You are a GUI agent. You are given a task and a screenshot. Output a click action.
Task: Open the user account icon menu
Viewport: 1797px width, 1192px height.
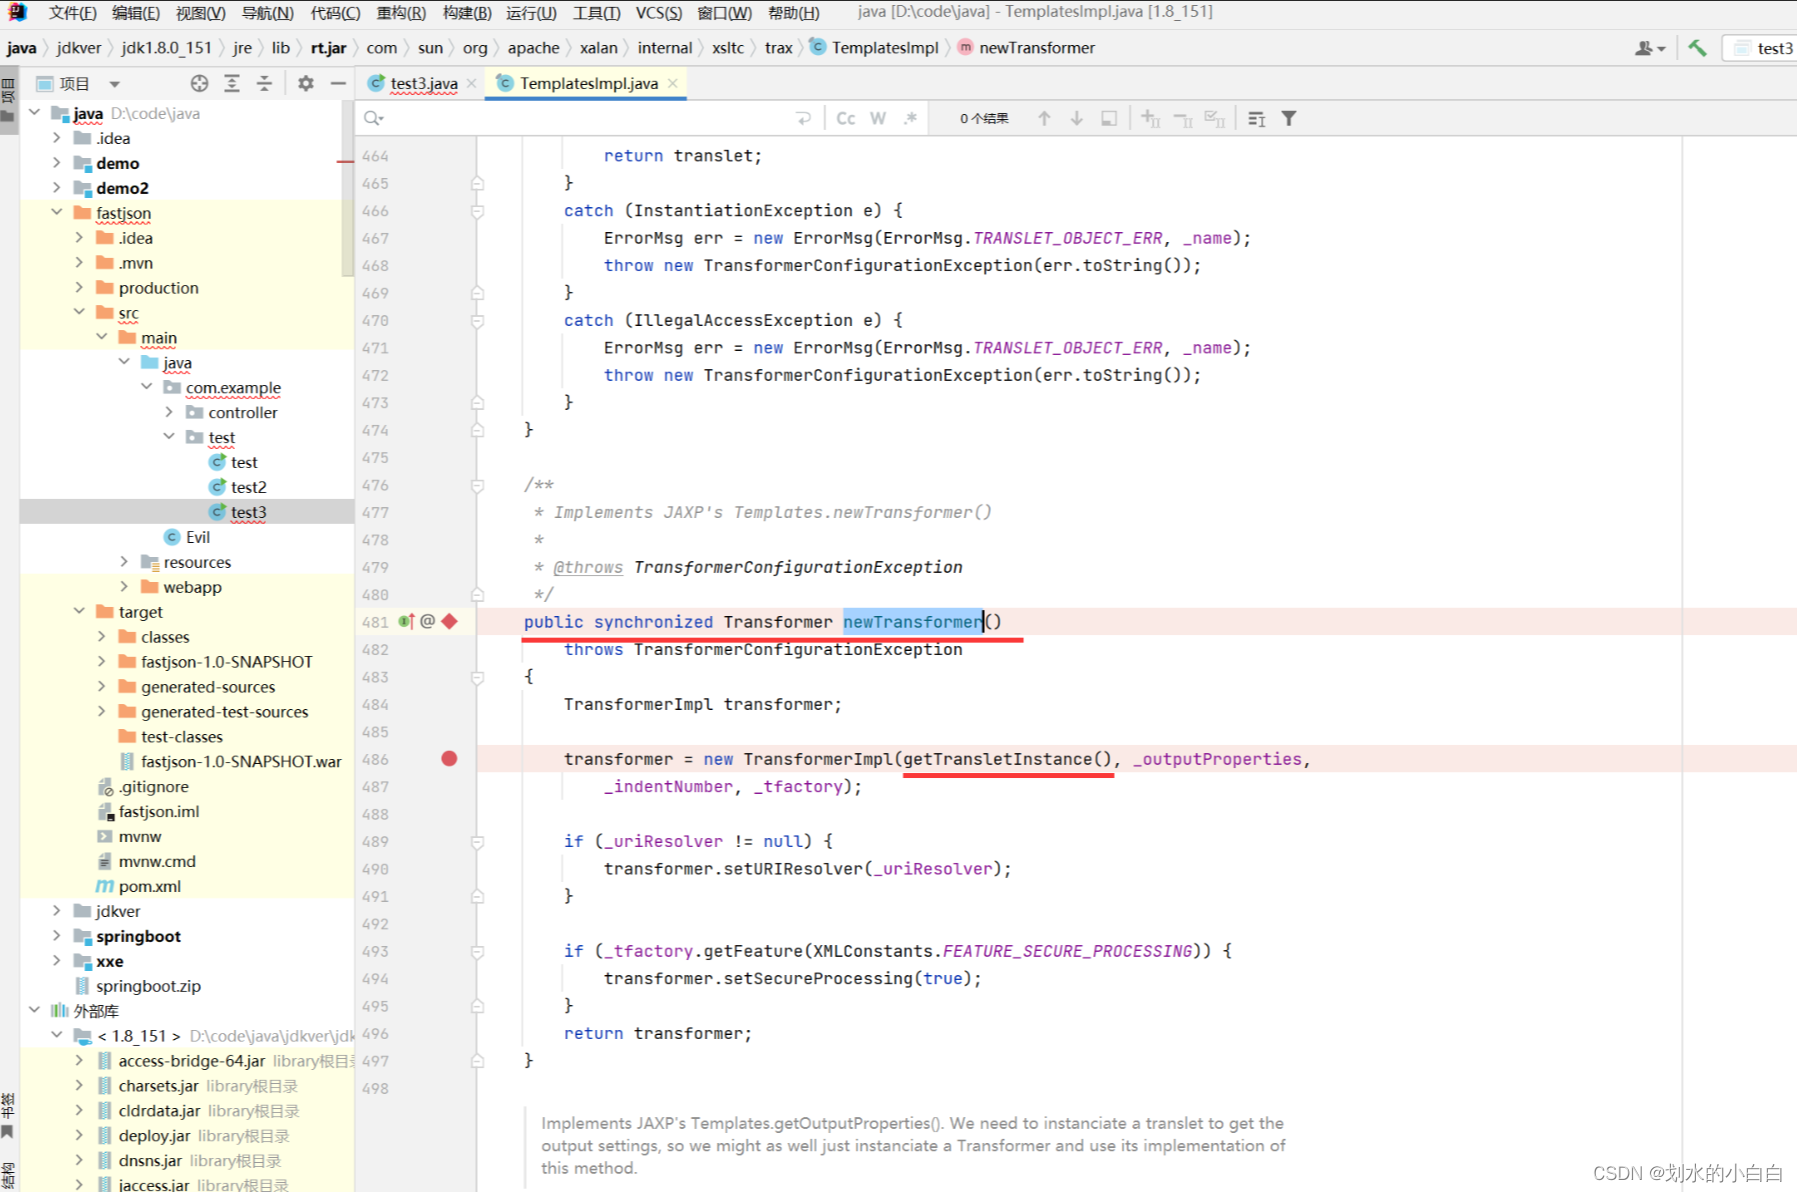[x=1649, y=48]
